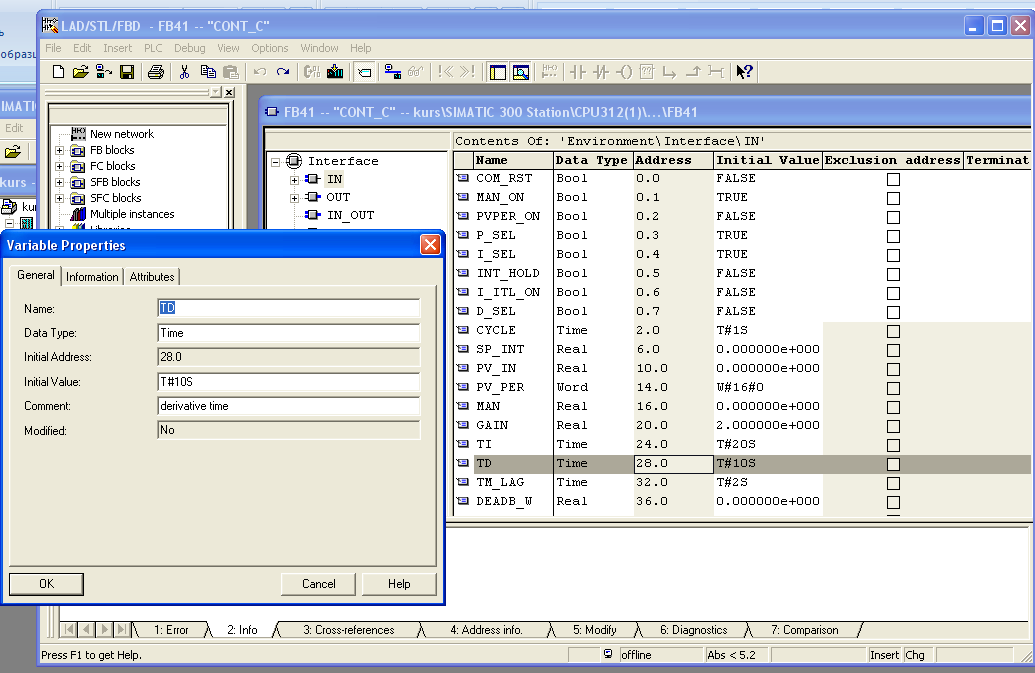Tick the exclusion checkbox for COM_RST
The height and width of the screenshot is (673, 1035).
coord(893,179)
